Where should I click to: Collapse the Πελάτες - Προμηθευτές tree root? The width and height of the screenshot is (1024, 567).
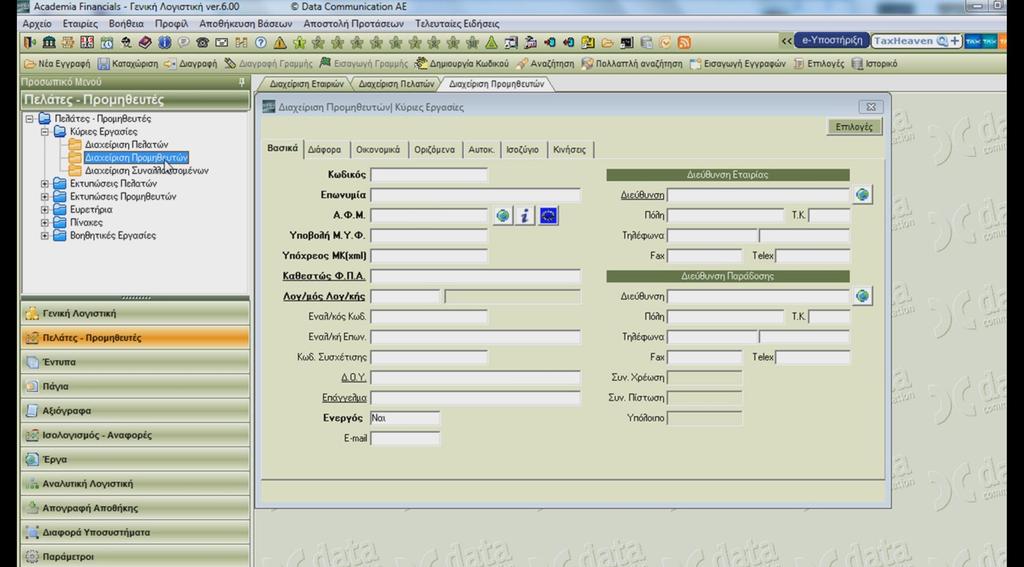click(29, 119)
